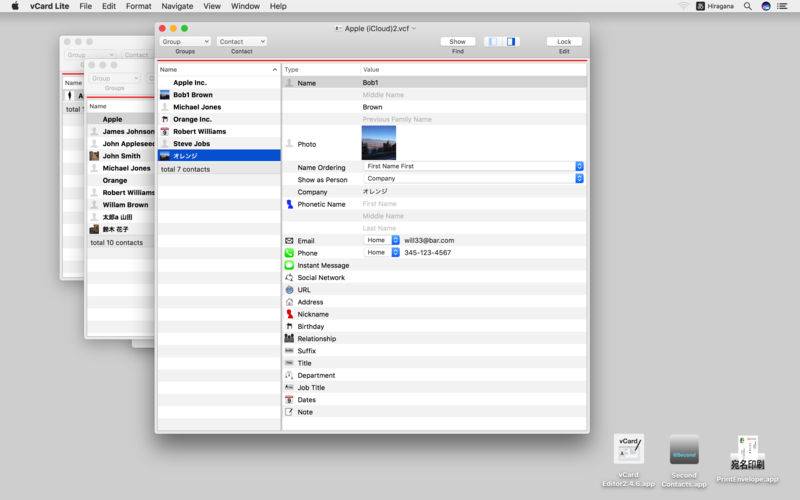Select the オレンジ contact row
The width and height of the screenshot is (800, 500).
point(219,156)
